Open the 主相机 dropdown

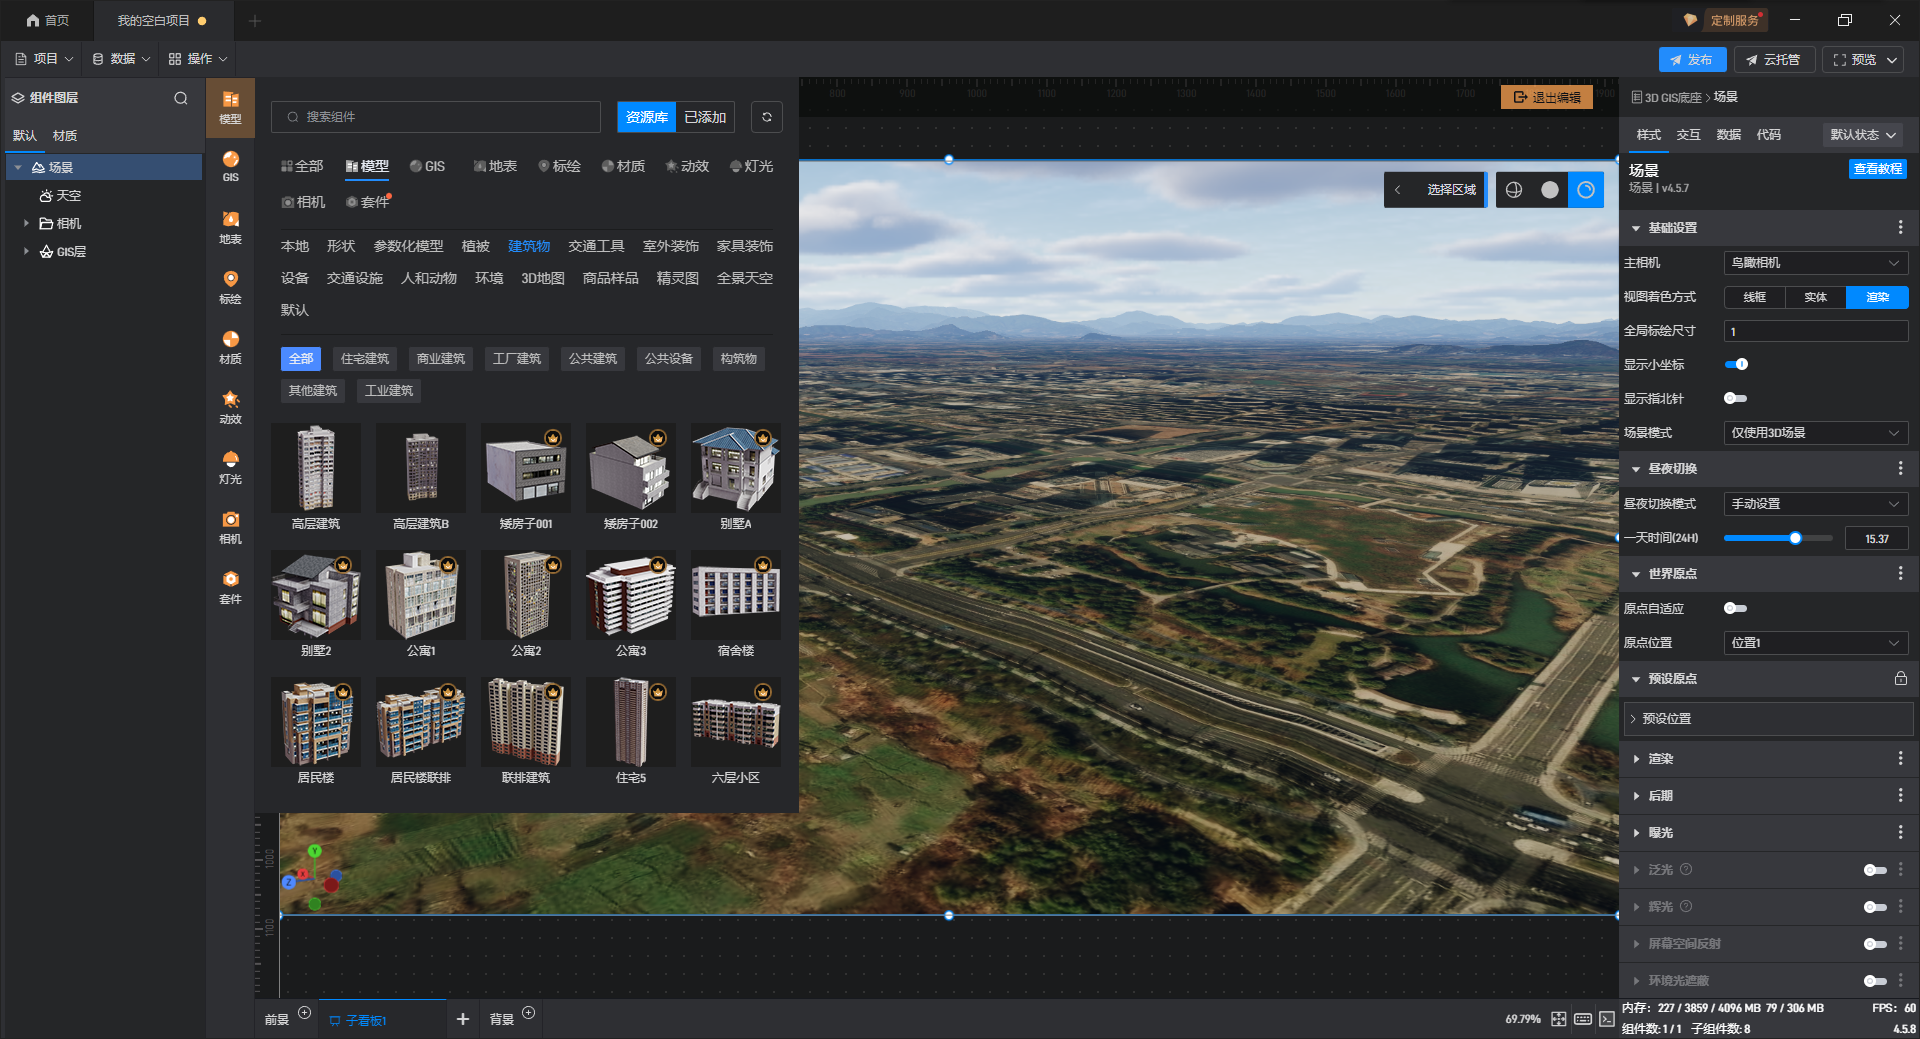click(1815, 263)
